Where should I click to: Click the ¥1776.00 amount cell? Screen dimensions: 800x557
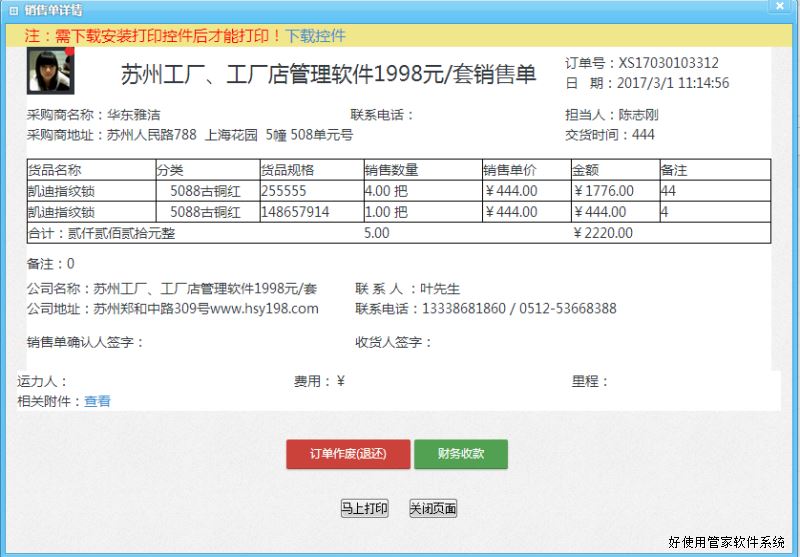604,191
